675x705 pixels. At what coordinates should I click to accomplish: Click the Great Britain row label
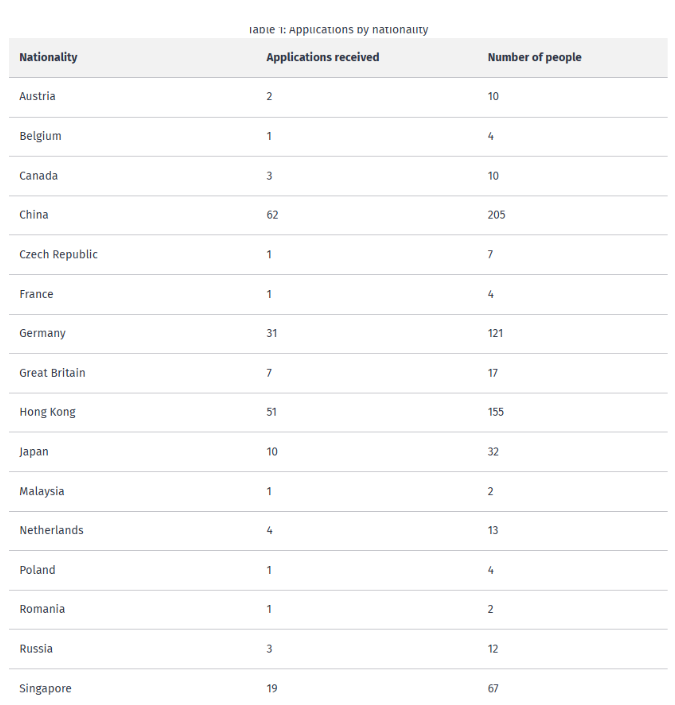click(52, 373)
